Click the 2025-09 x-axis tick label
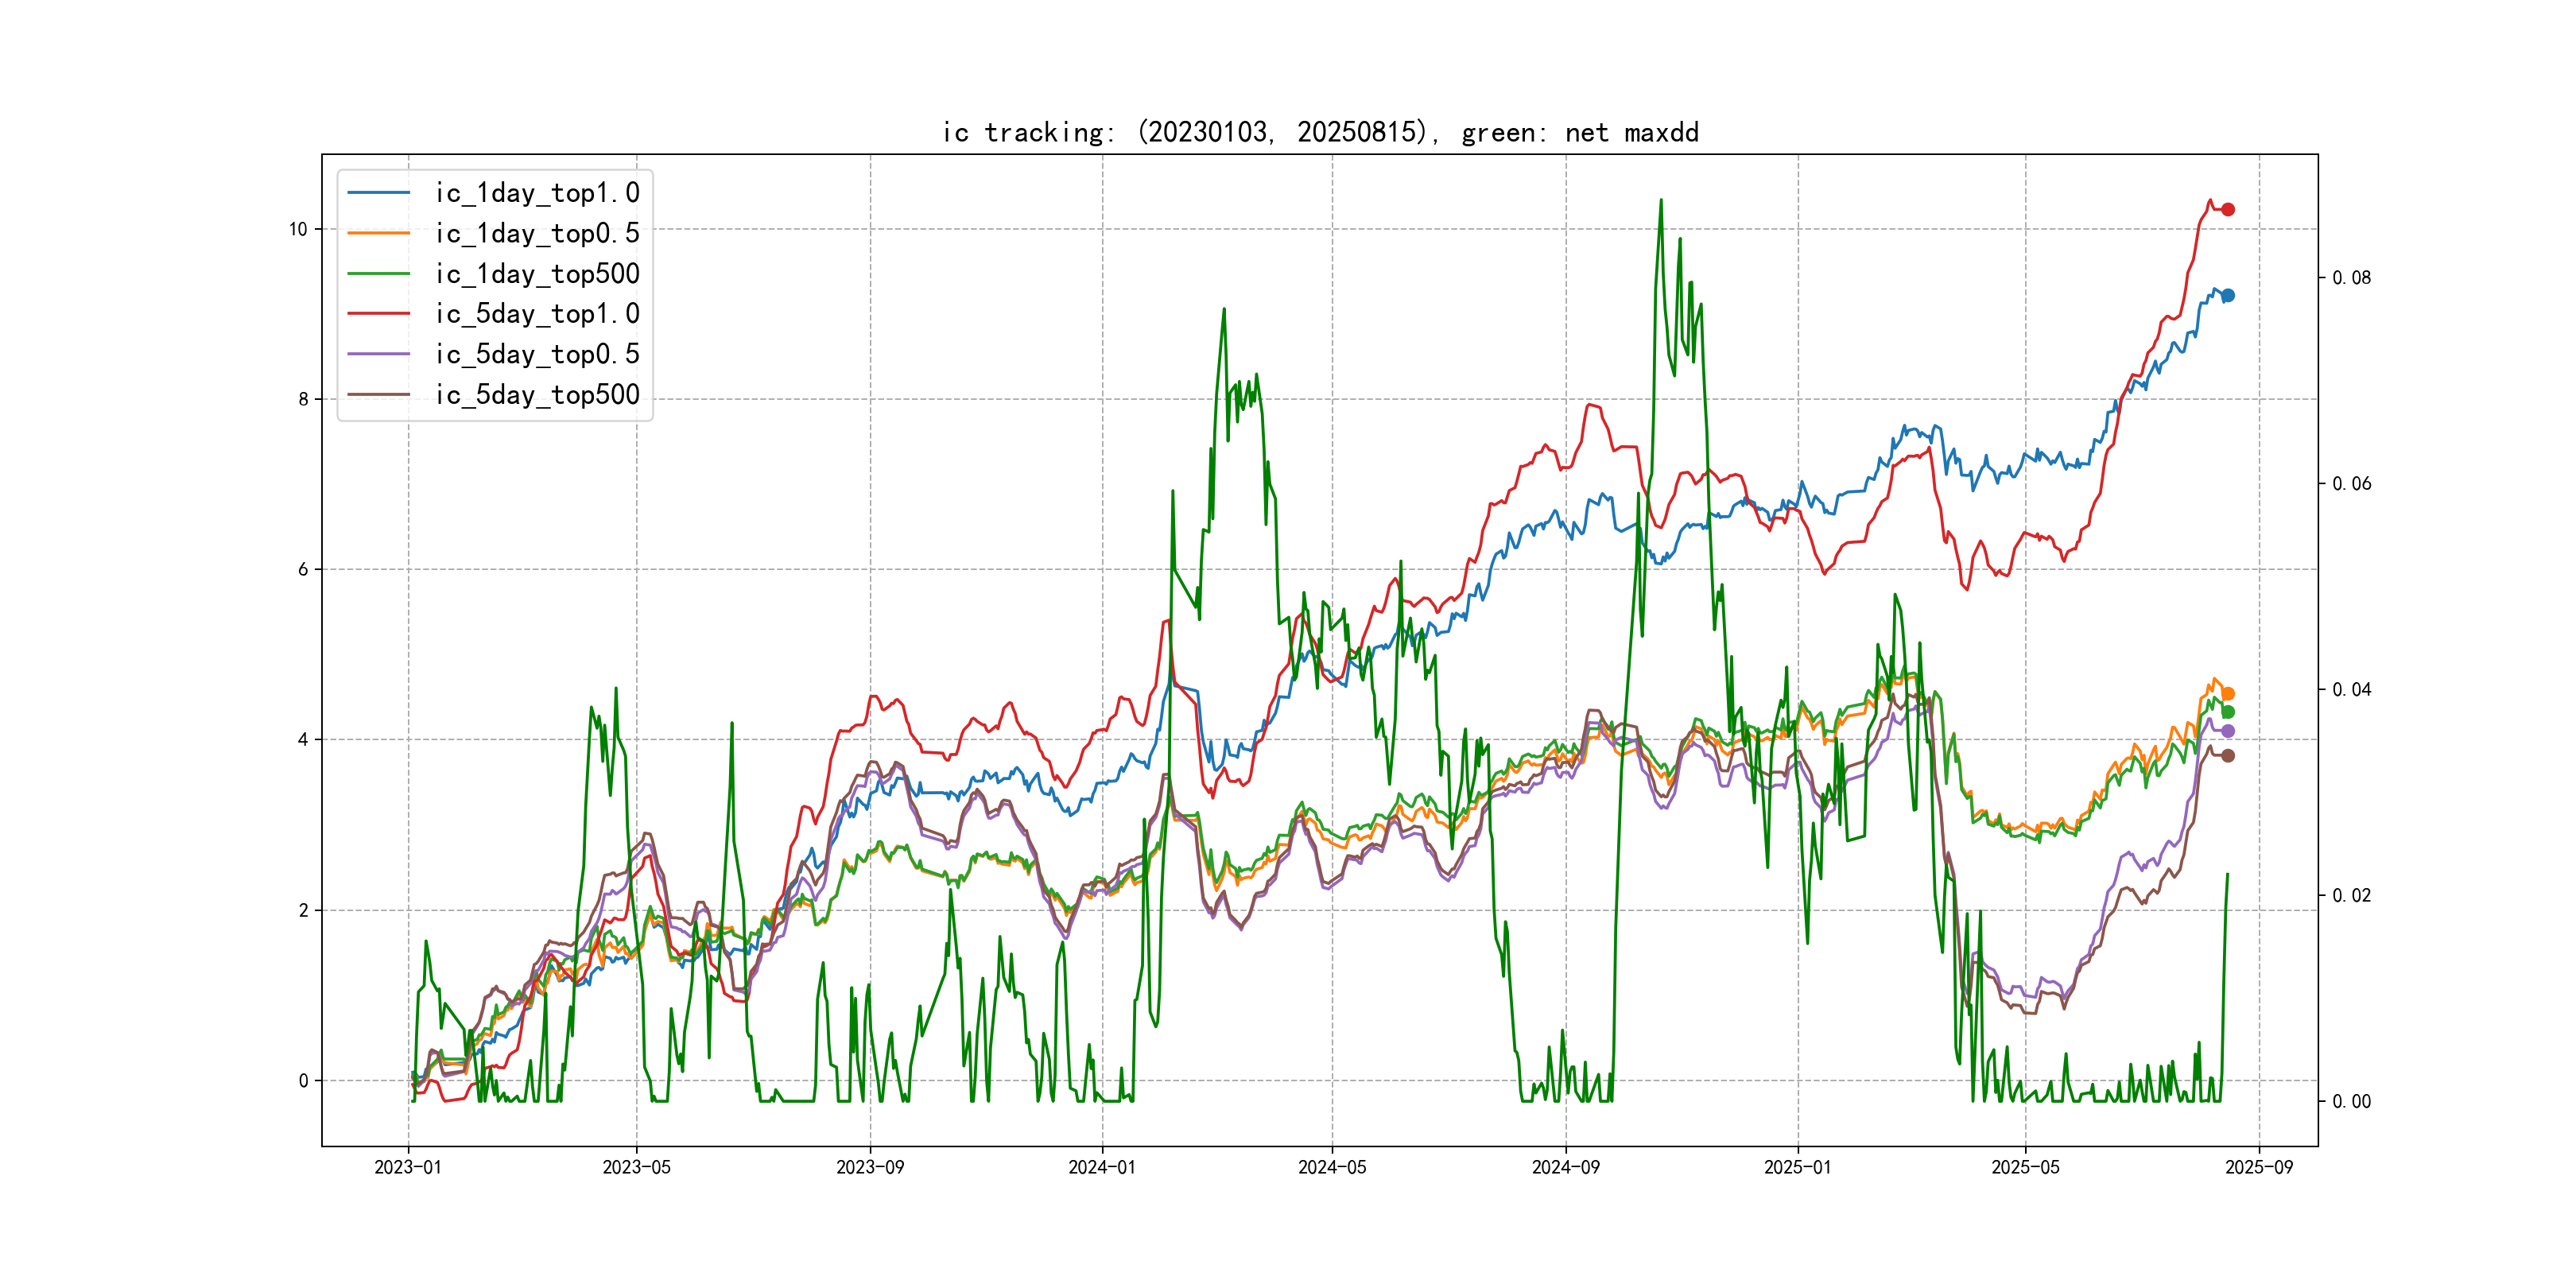 coord(2259,1167)
